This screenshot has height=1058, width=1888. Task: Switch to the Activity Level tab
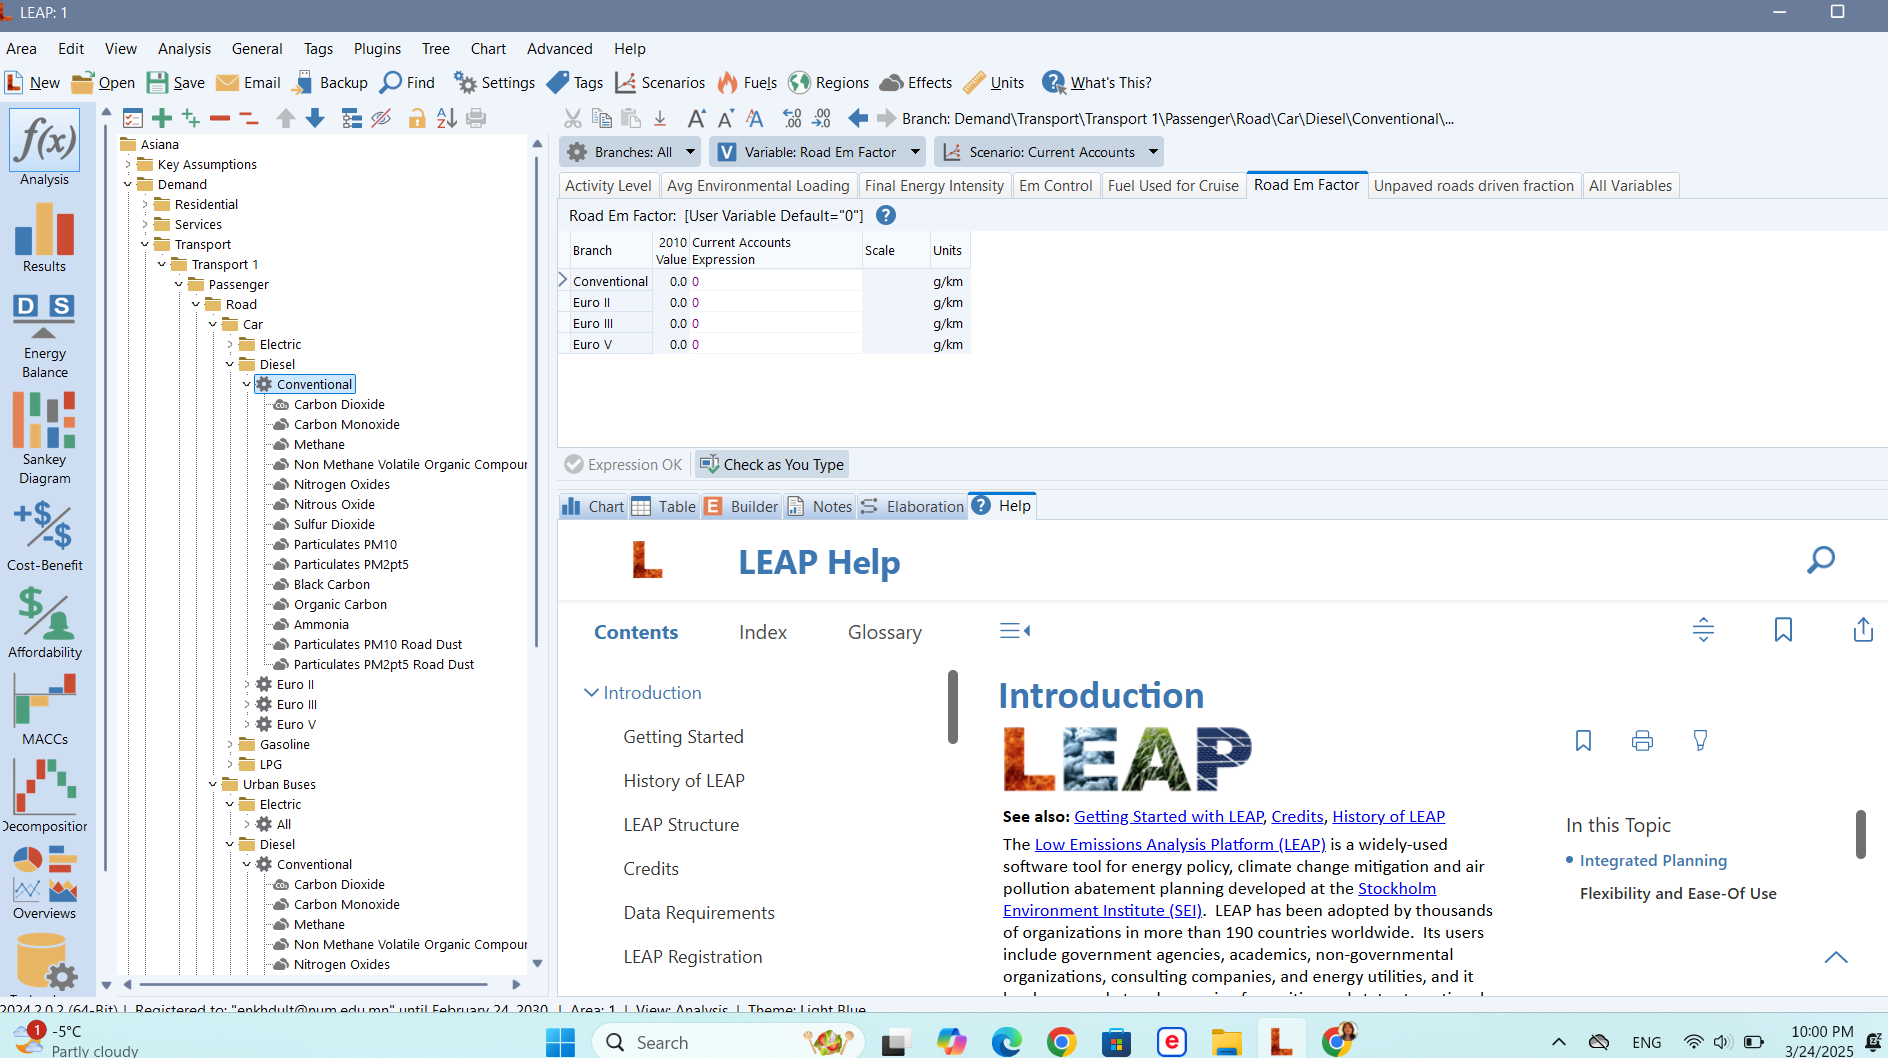tap(608, 185)
